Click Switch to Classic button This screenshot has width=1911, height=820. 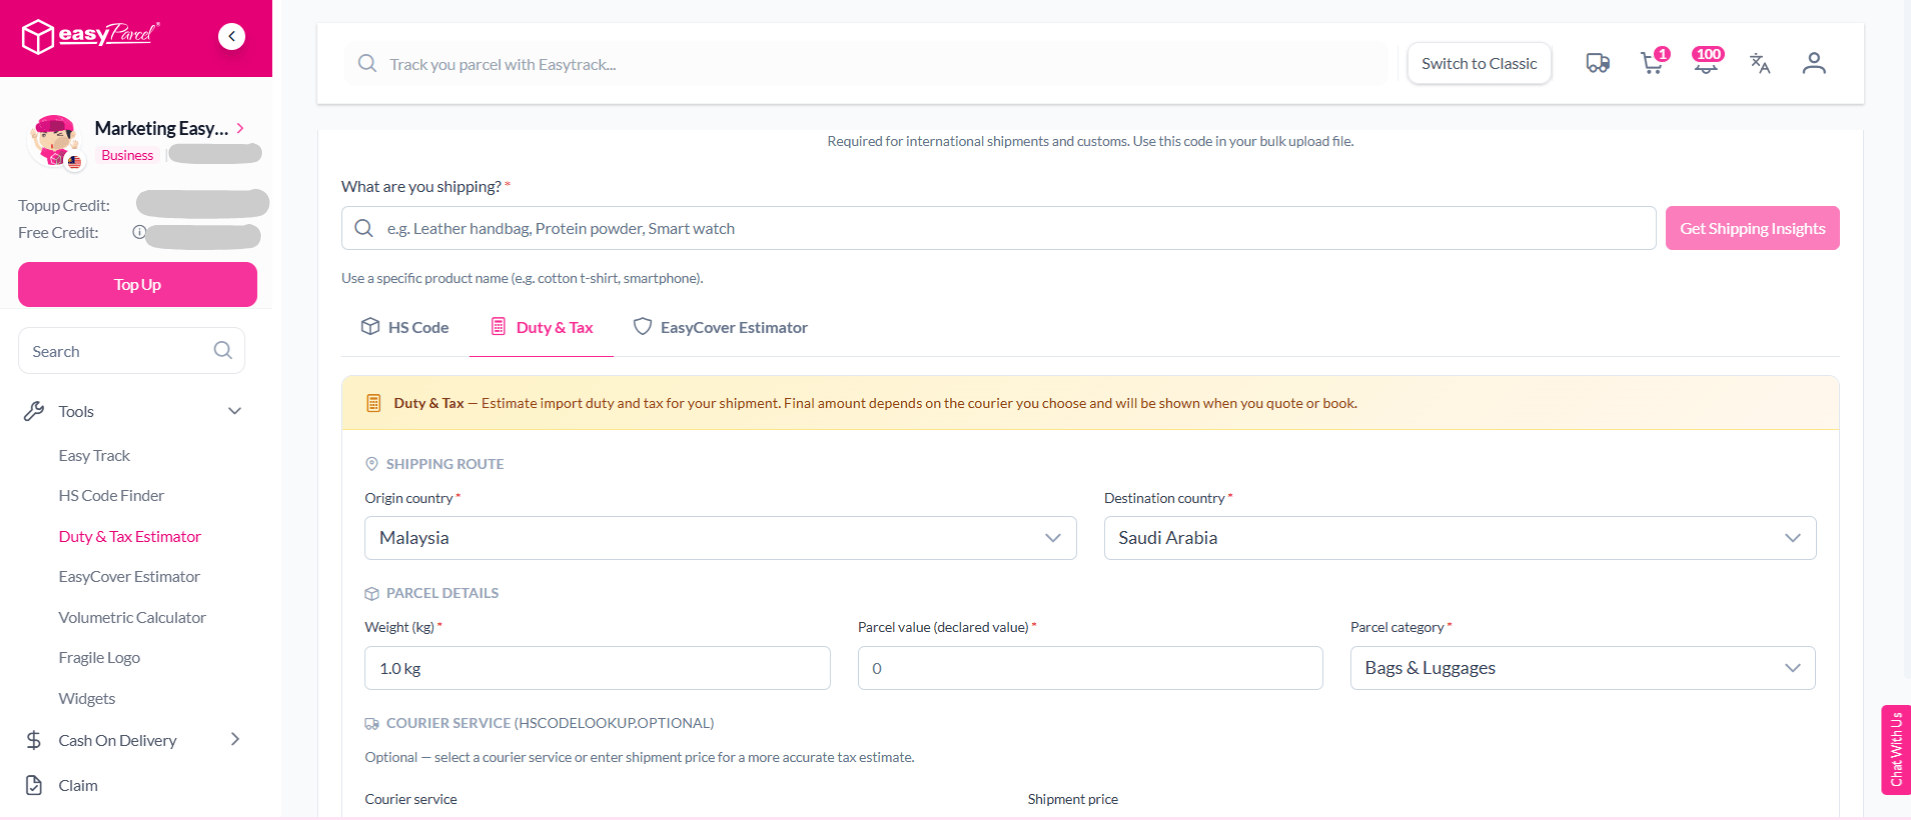[1479, 64]
